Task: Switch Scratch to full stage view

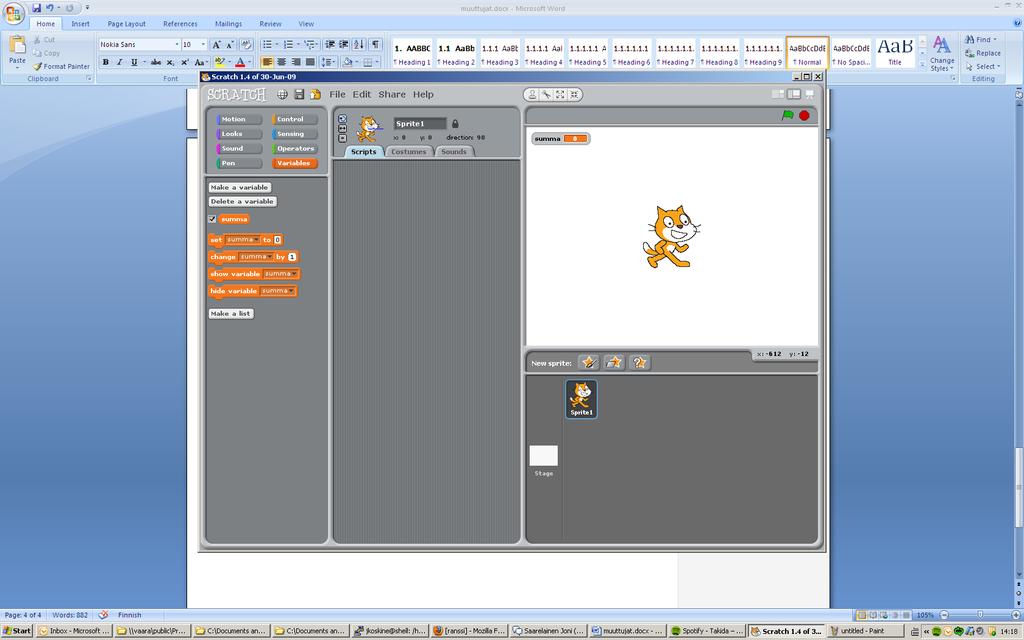Action: click(794, 94)
